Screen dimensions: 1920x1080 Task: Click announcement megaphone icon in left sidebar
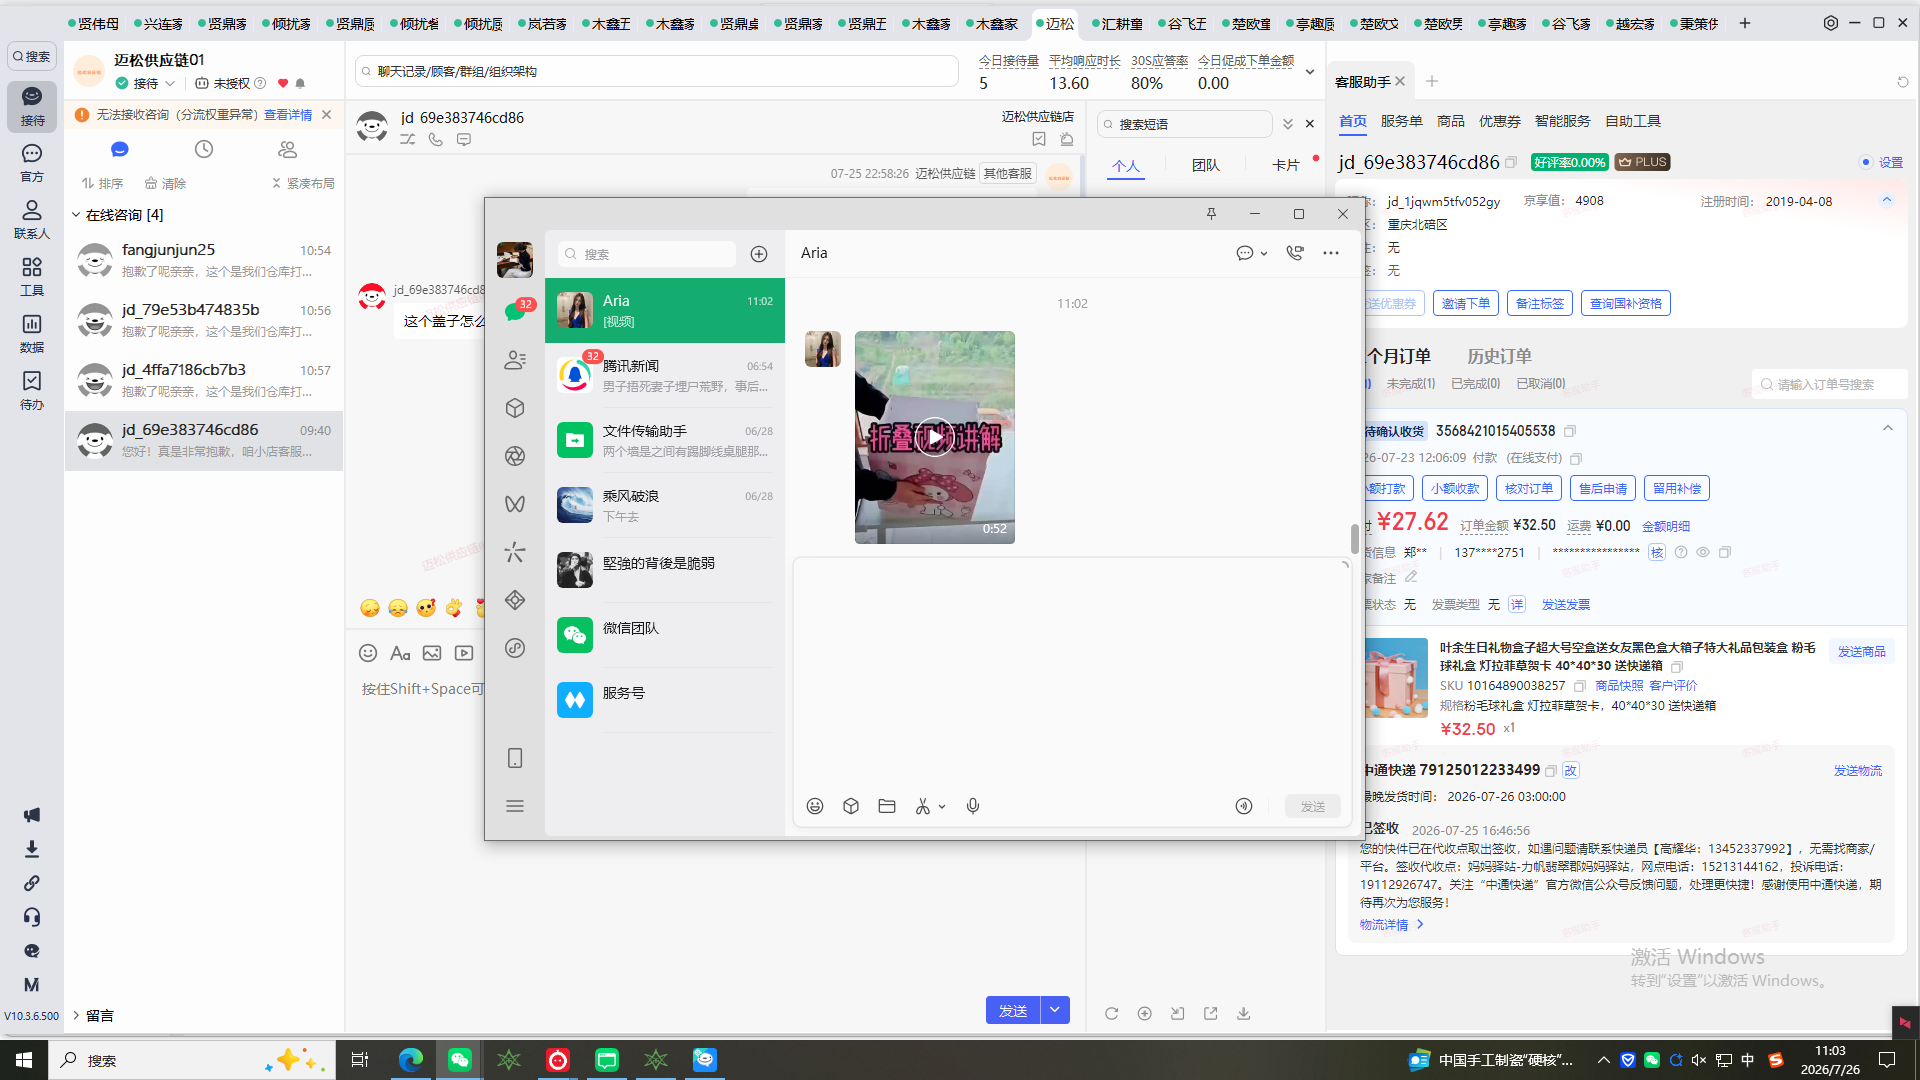[x=32, y=815]
